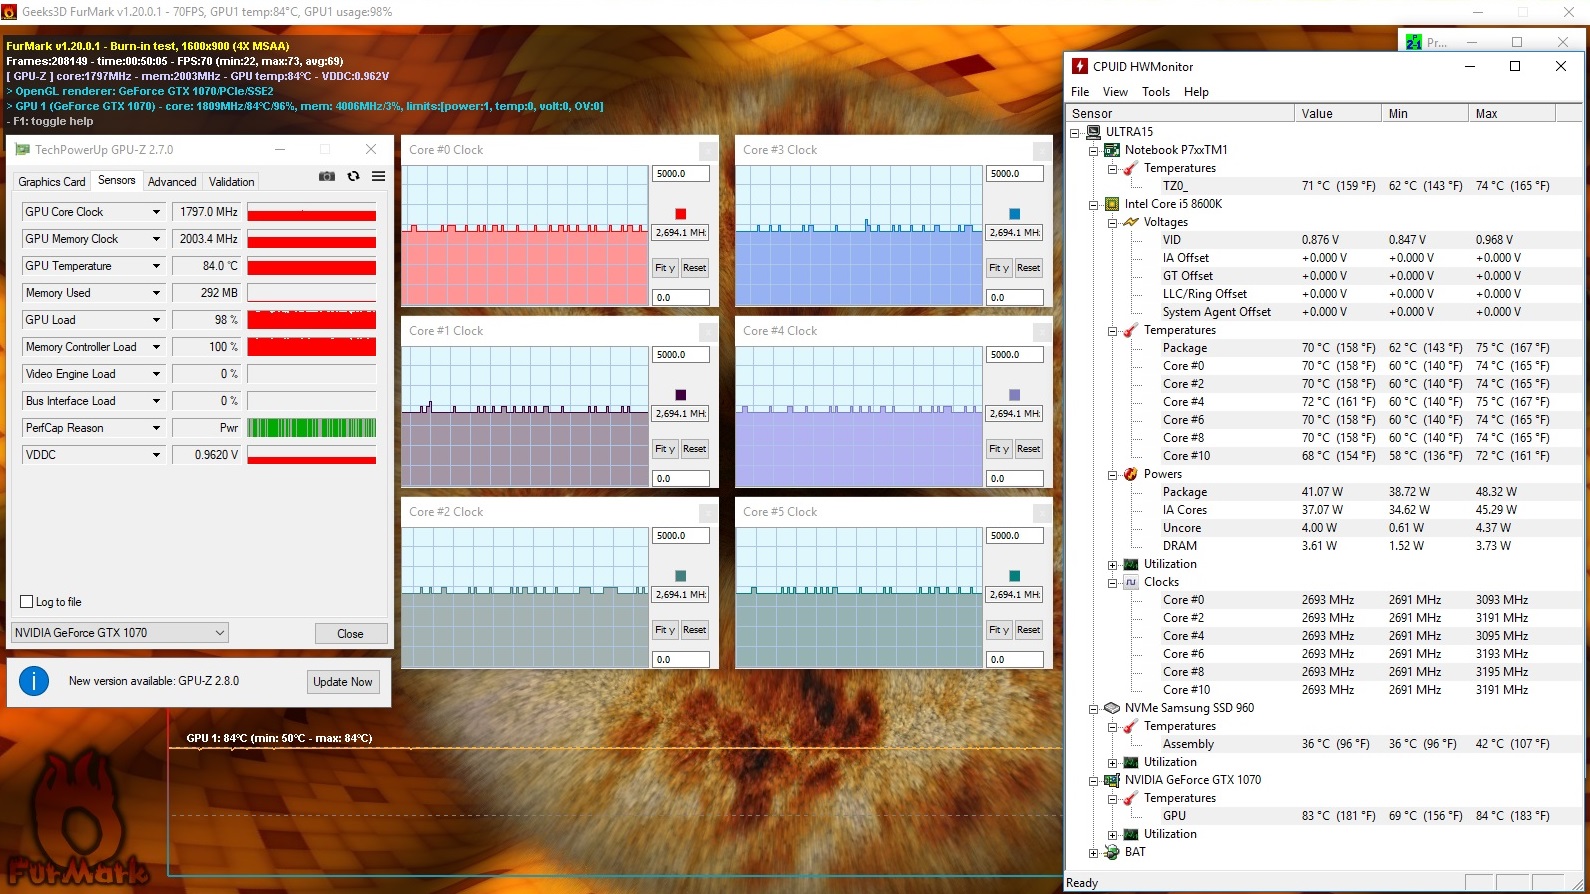Select the DRAM row under Powers
The image size is (1590, 894).
pos(1324,546)
